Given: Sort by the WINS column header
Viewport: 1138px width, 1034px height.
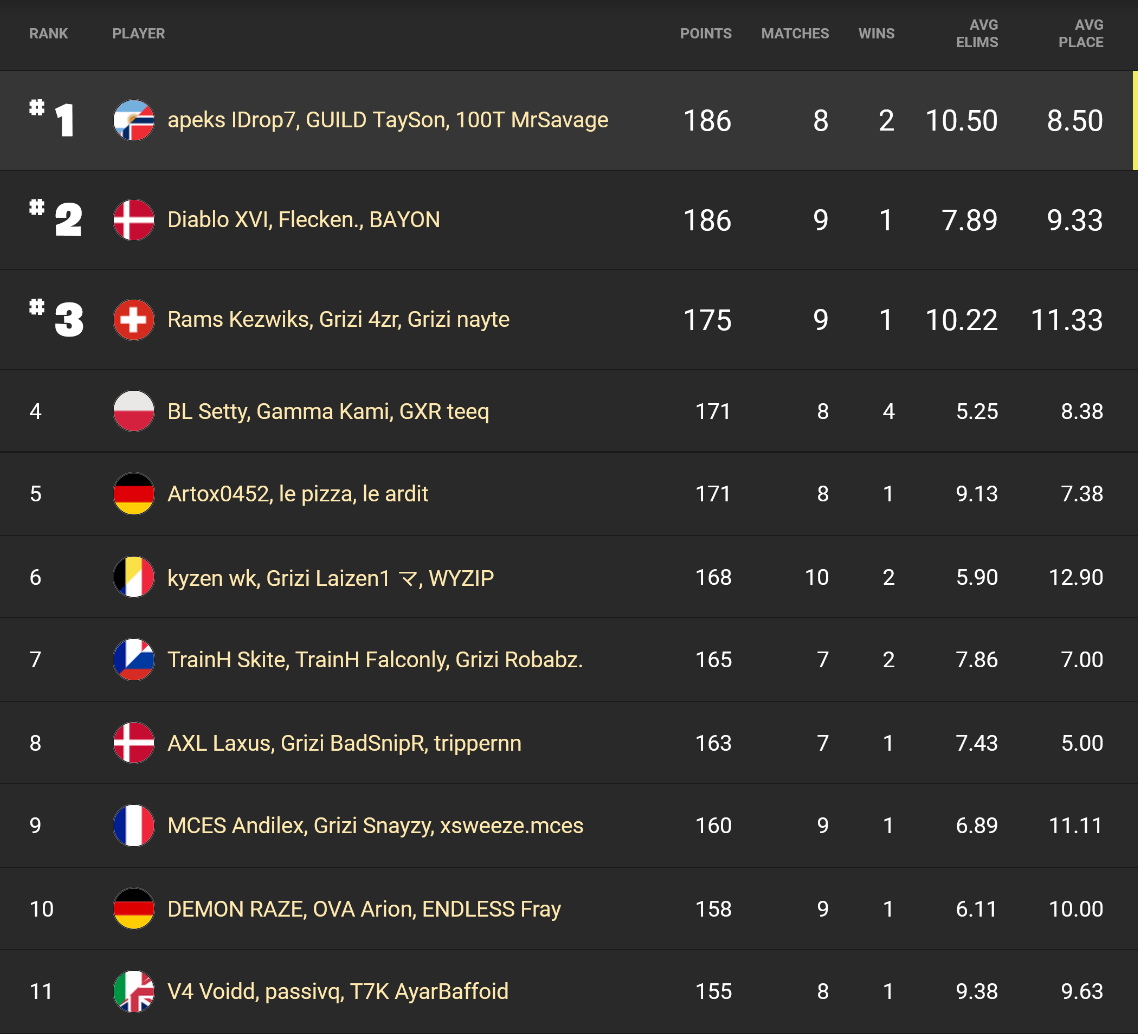Looking at the screenshot, I should 876,33.
